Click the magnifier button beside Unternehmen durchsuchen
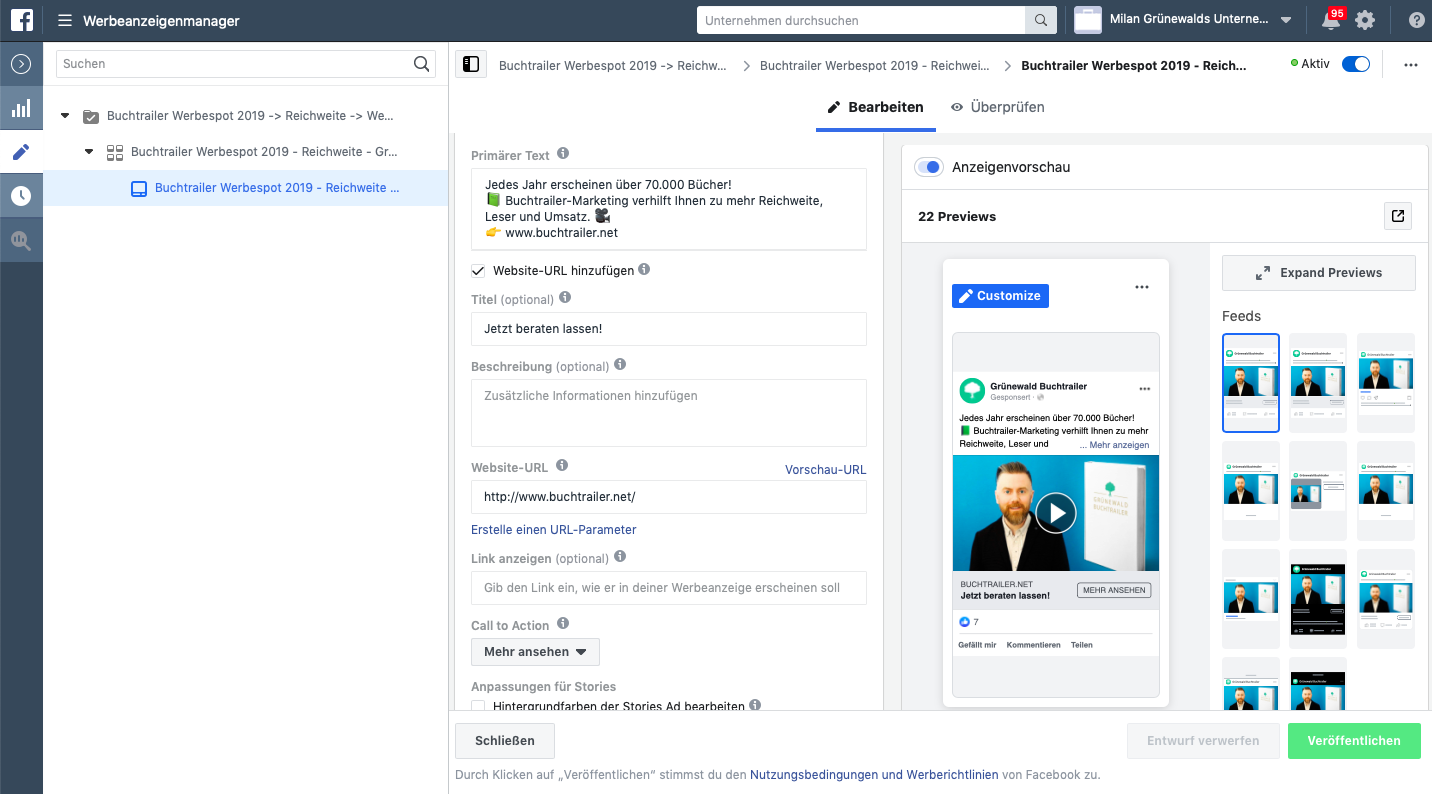This screenshot has width=1432, height=794. pyautogui.click(x=1041, y=20)
